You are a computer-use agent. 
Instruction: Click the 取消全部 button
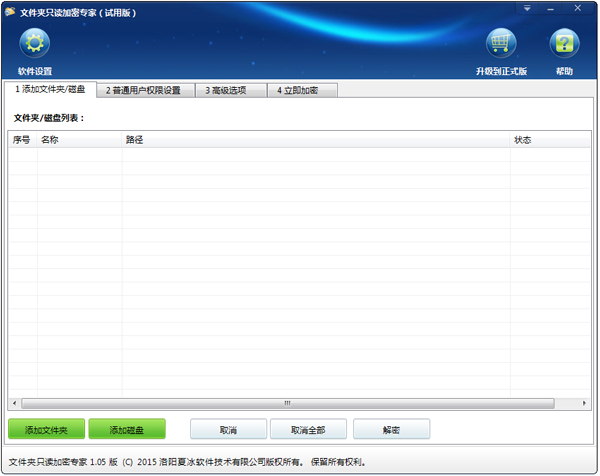tap(308, 429)
